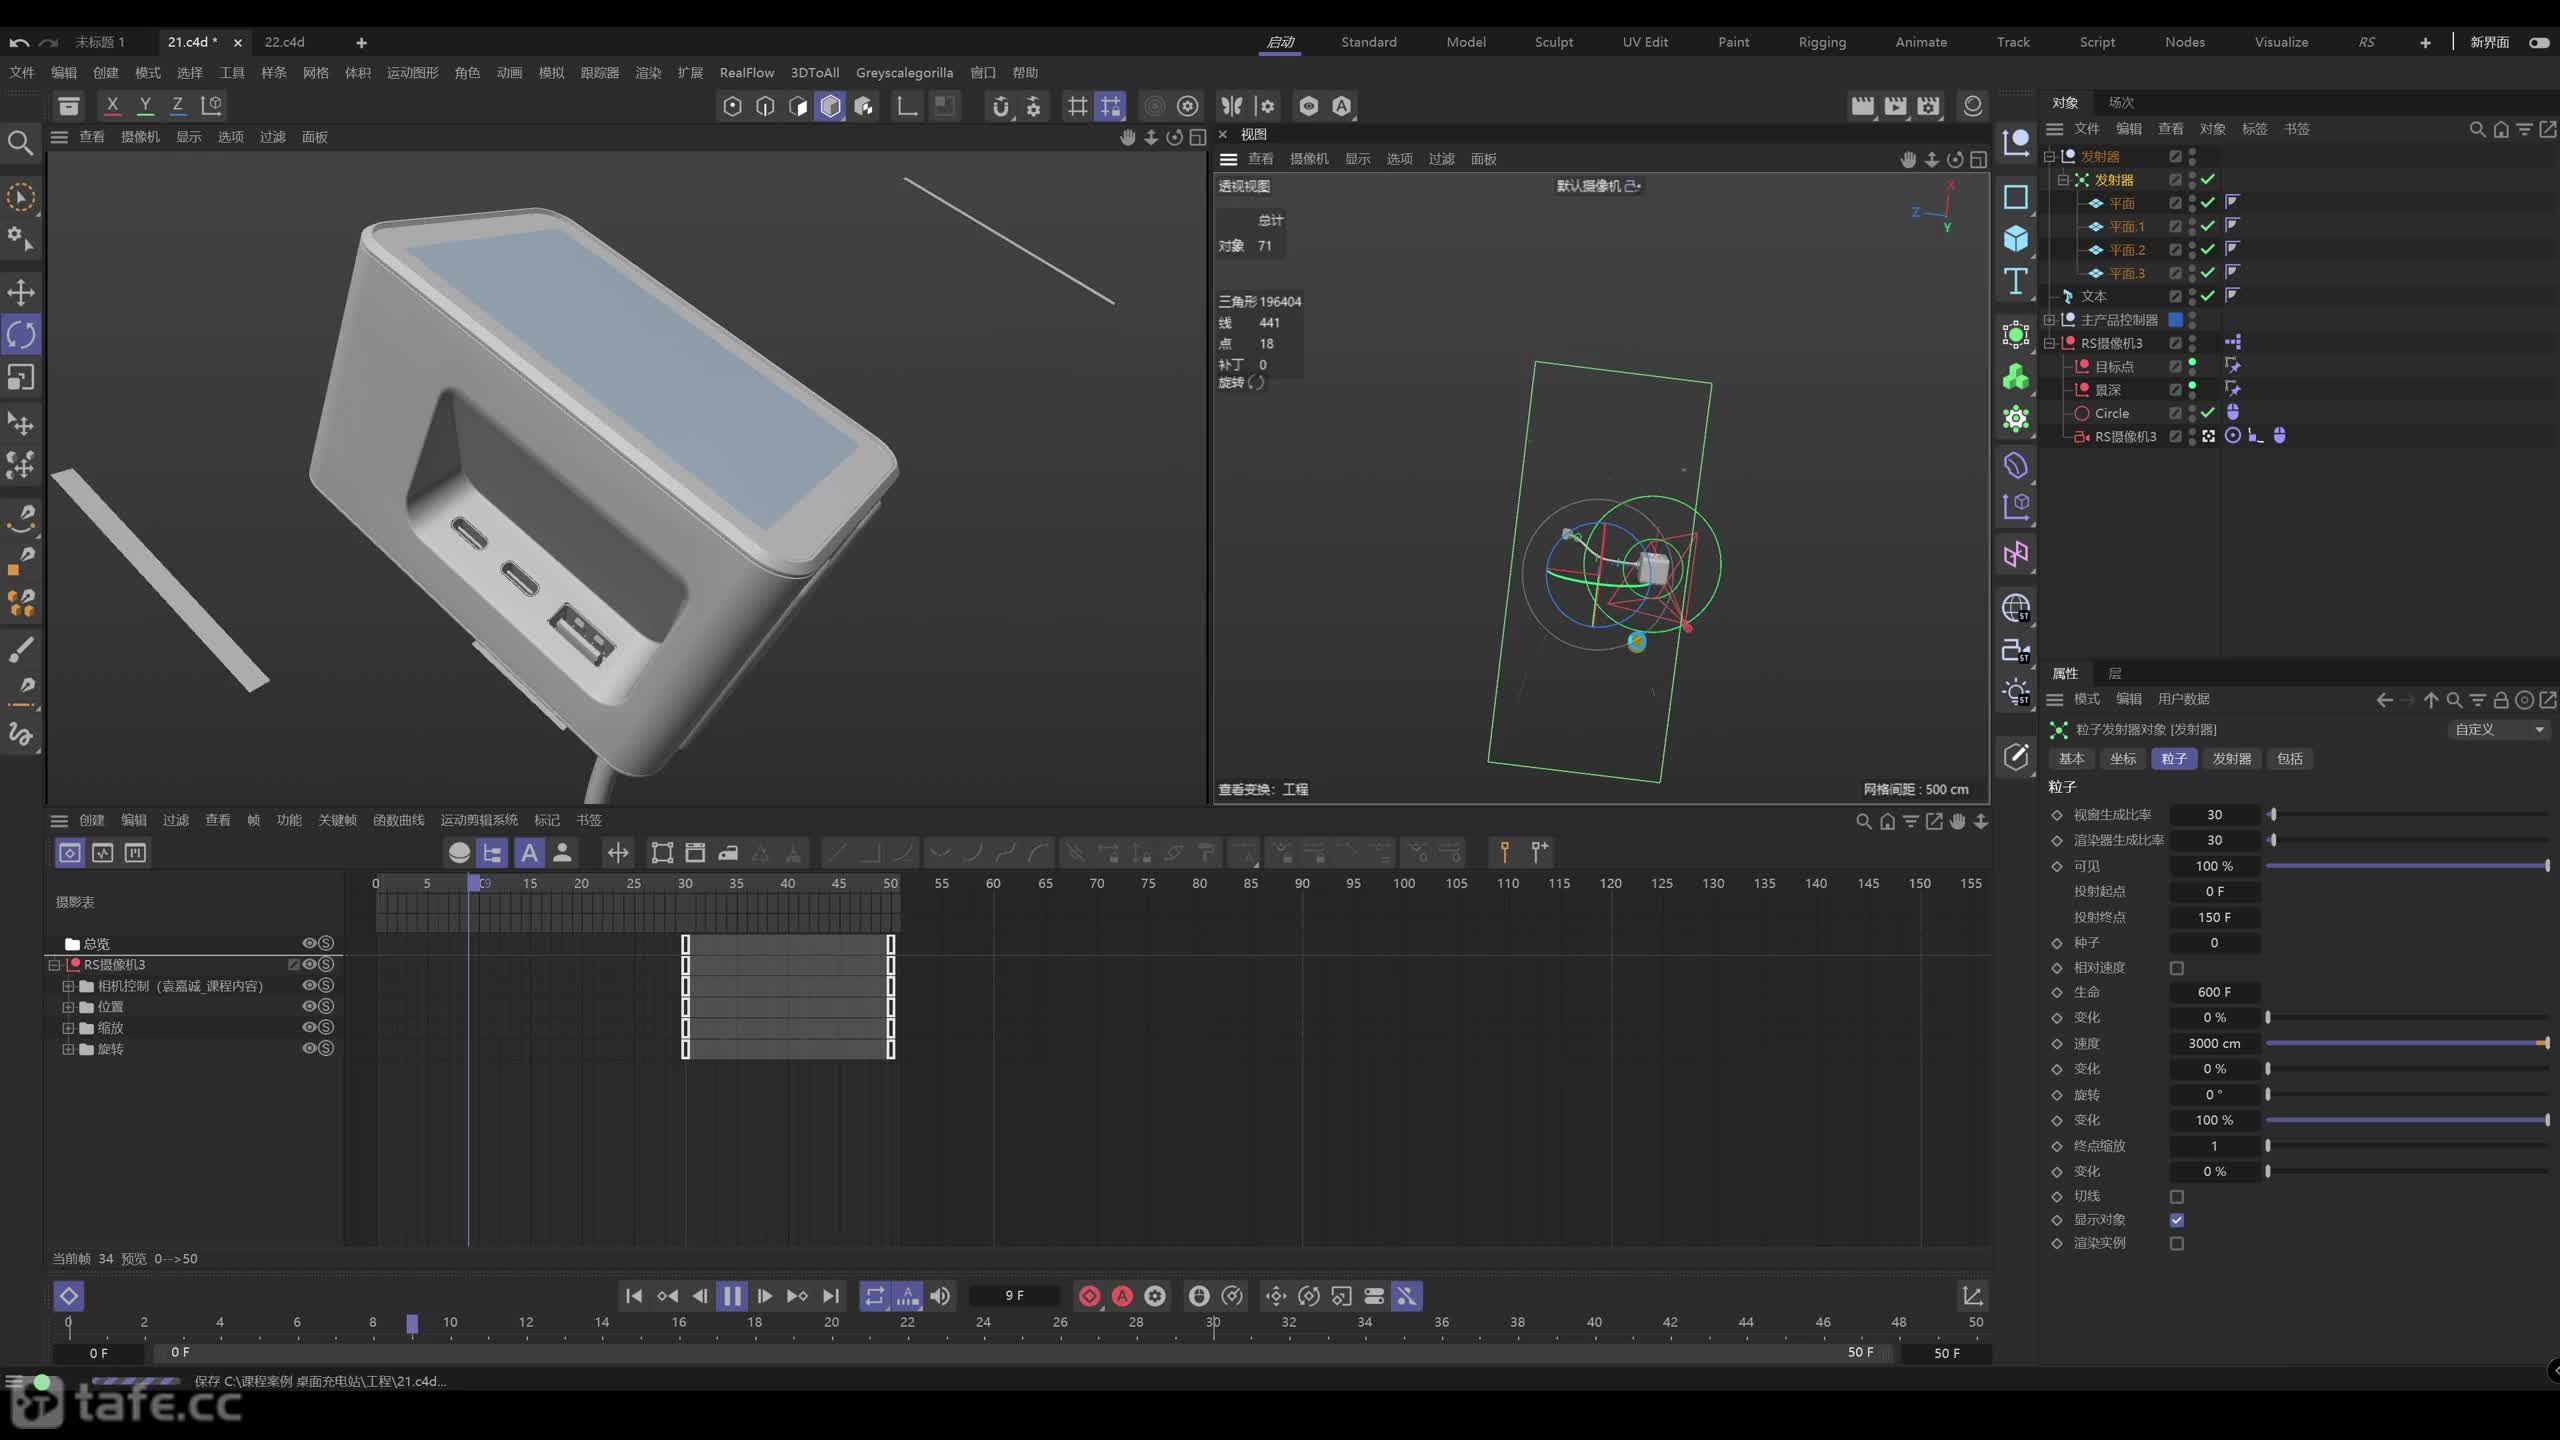This screenshot has height=1440, width=2560.
Task: Toggle loop playback button
Action: (875, 1296)
